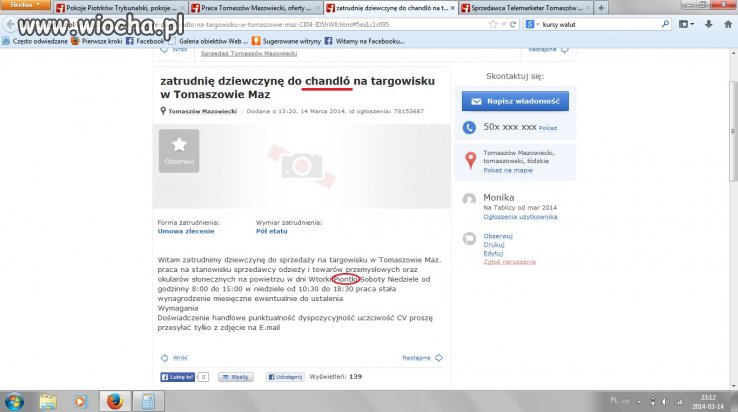The image size is (738, 412).
Task: Click Obserwuj link in sidebar
Action: click(498, 236)
